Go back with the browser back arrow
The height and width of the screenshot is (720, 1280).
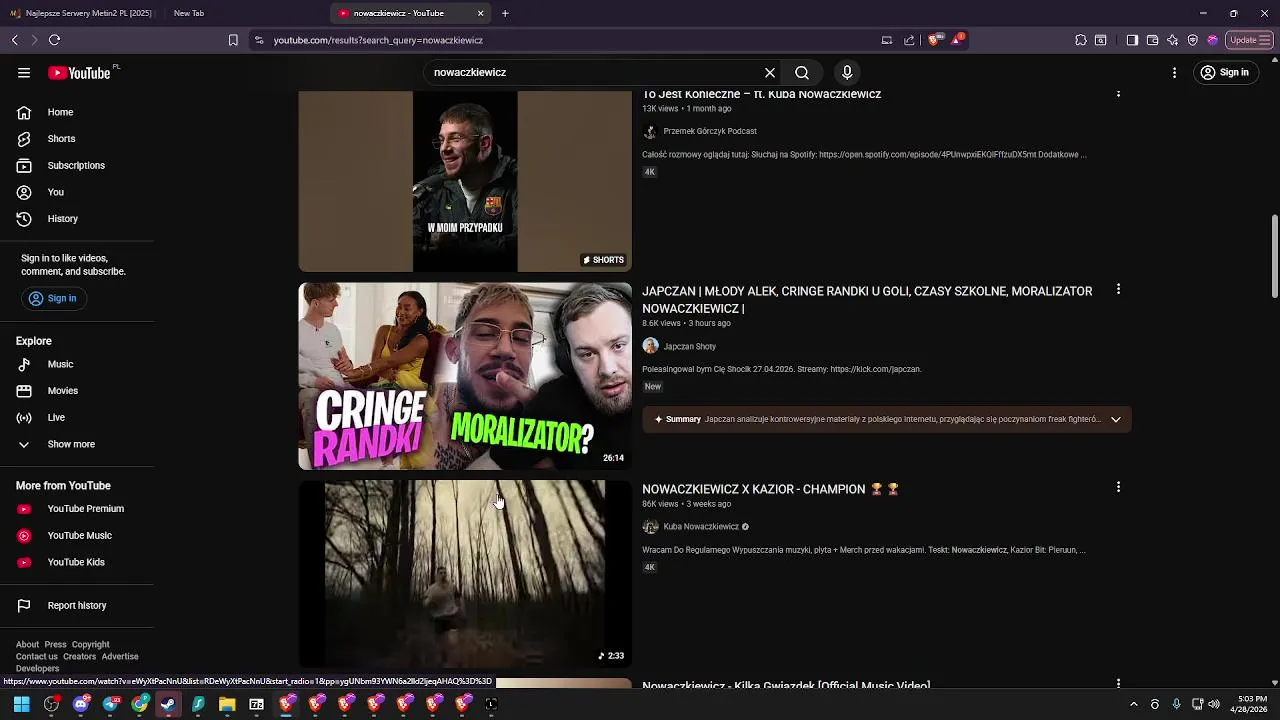tap(15, 40)
